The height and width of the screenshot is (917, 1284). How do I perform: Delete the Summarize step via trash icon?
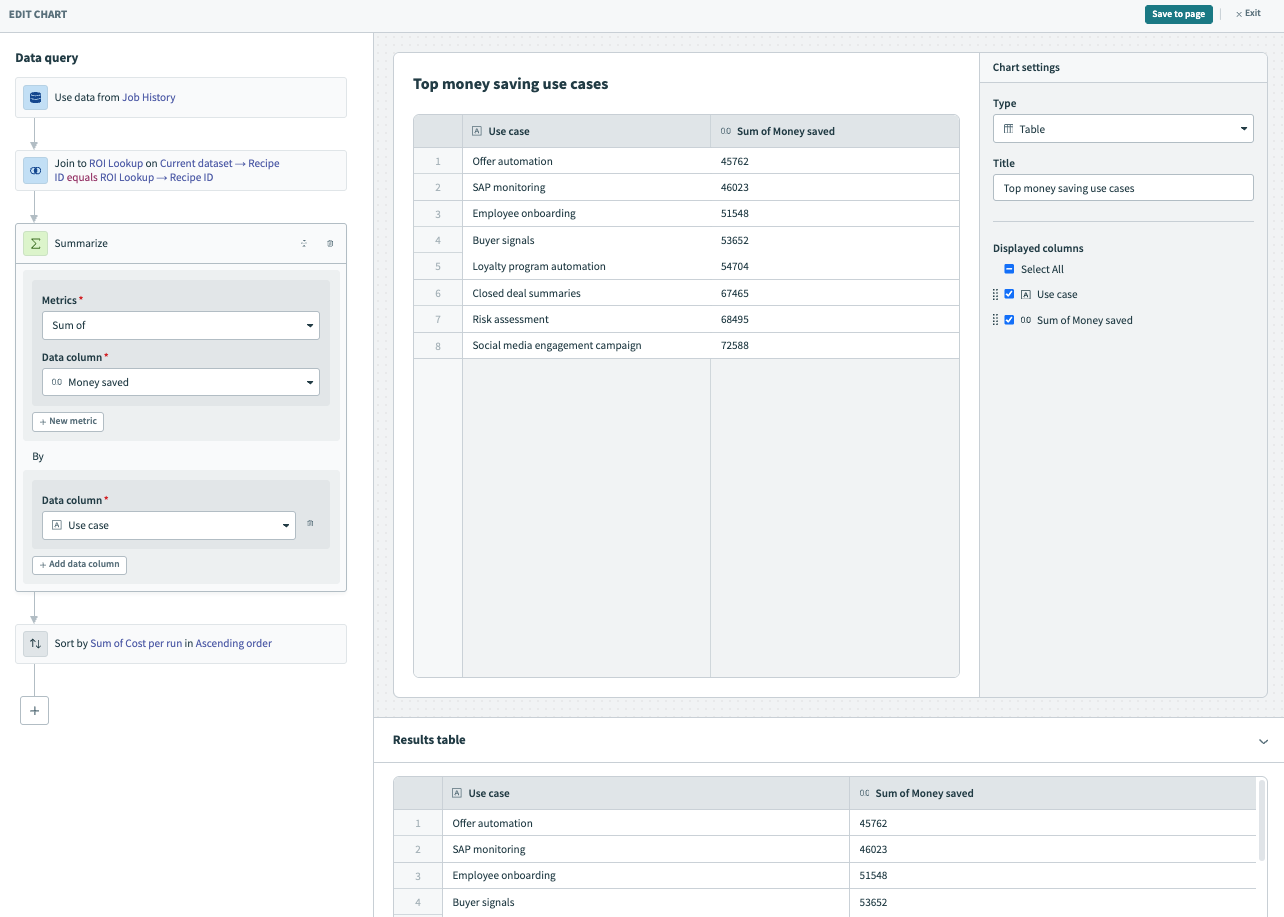point(330,243)
